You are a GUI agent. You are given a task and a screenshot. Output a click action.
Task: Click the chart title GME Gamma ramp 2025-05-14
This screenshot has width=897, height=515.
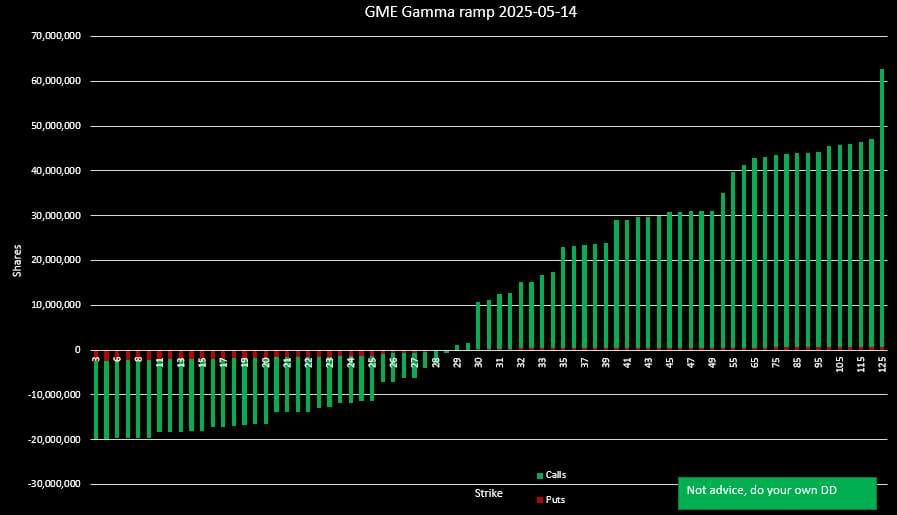pos(471,12)
